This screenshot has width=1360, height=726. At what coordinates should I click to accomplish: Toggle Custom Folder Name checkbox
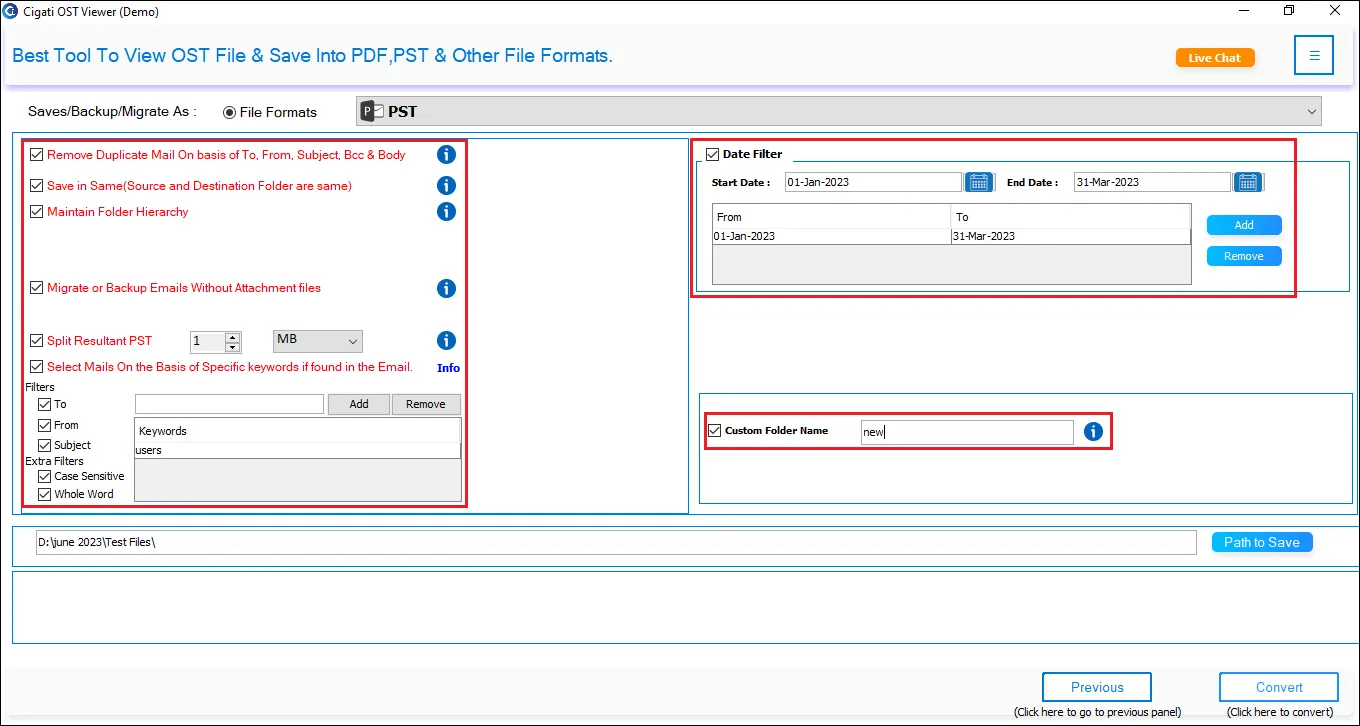[x=714, y=431]
